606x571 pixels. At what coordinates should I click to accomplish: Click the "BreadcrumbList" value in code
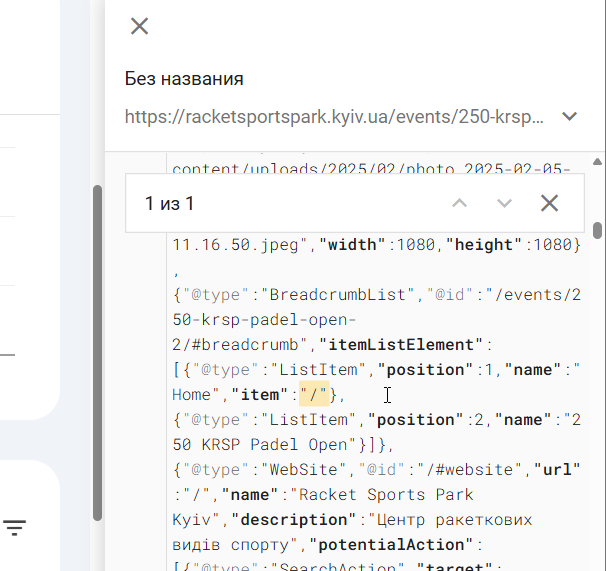[337, 295]
